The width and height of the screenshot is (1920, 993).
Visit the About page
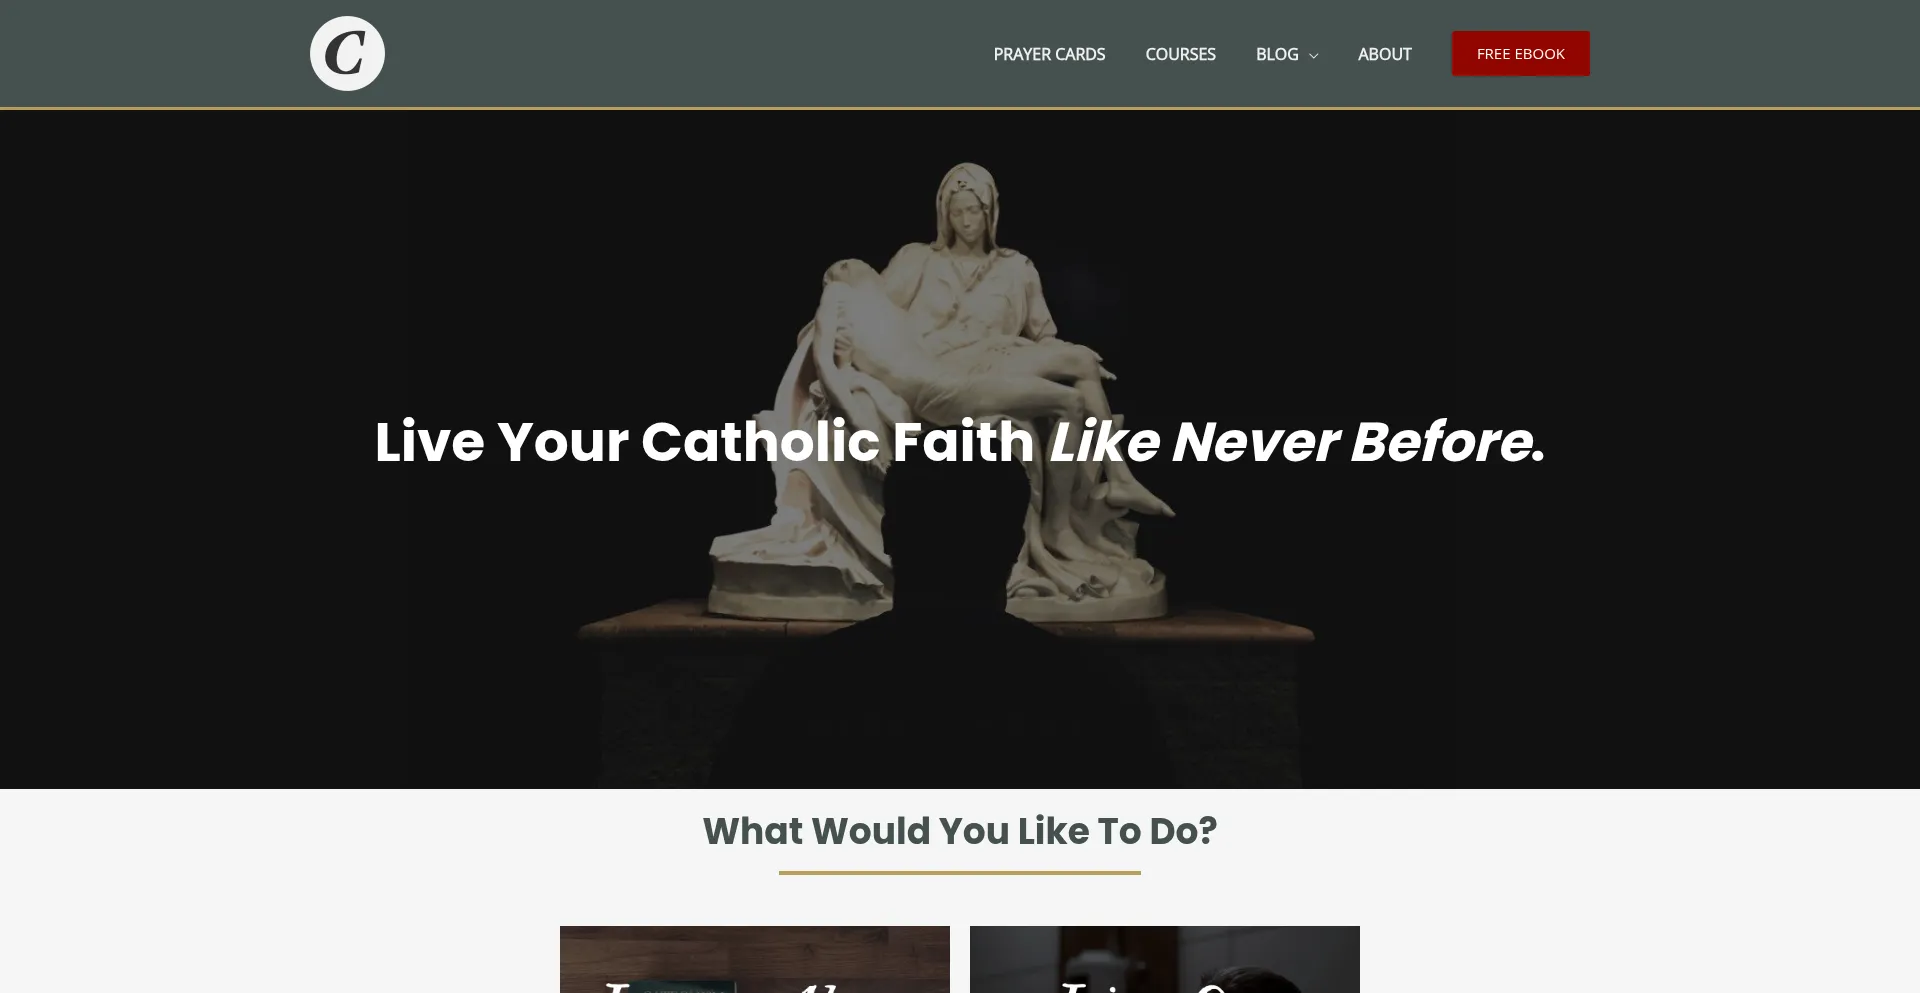(1384, 54)
